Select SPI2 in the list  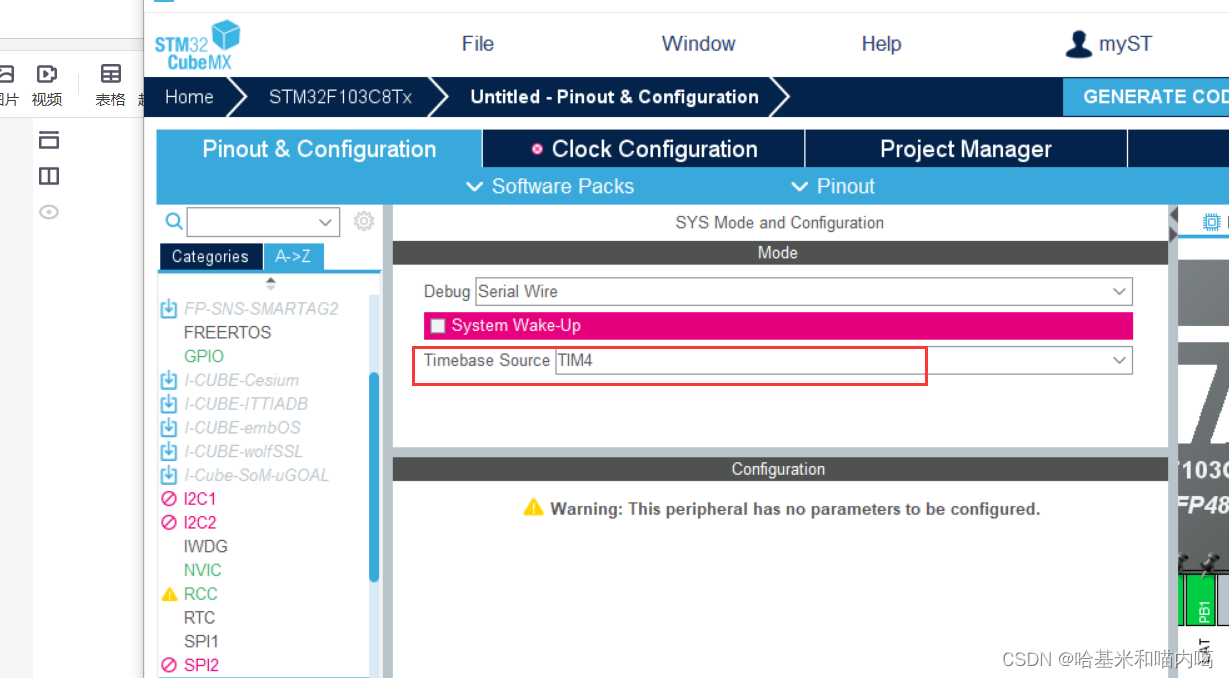(x=201, y=665)
